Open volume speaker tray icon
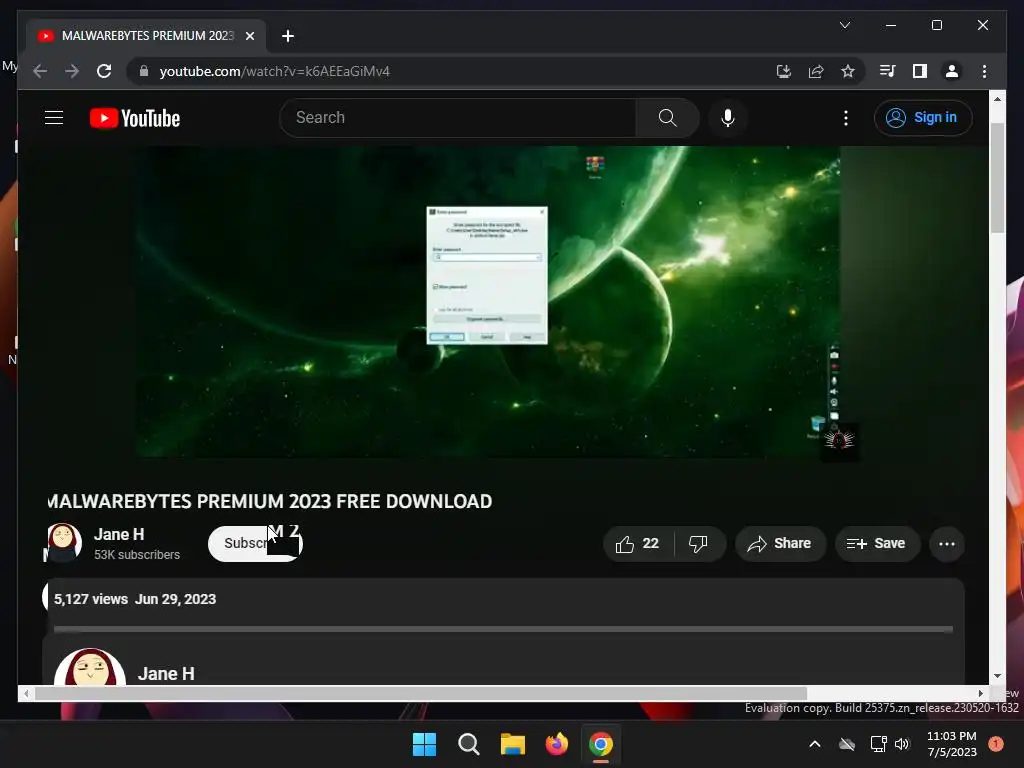Screen dimensions: 1024x768 click(x=902, y=744)
